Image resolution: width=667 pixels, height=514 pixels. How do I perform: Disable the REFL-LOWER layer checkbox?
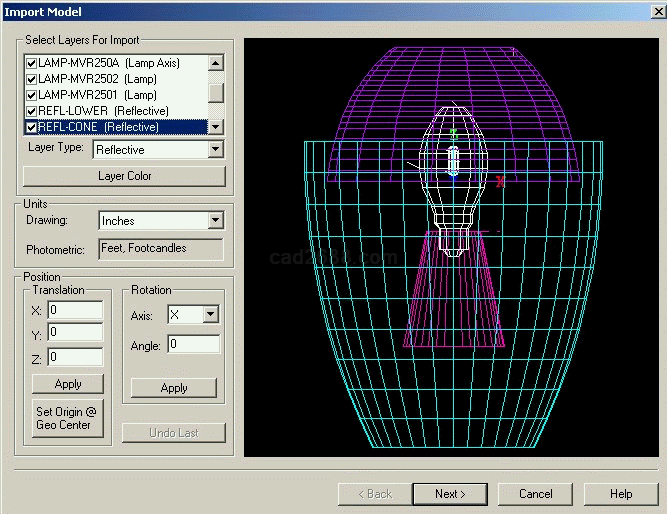click(31, 111)
